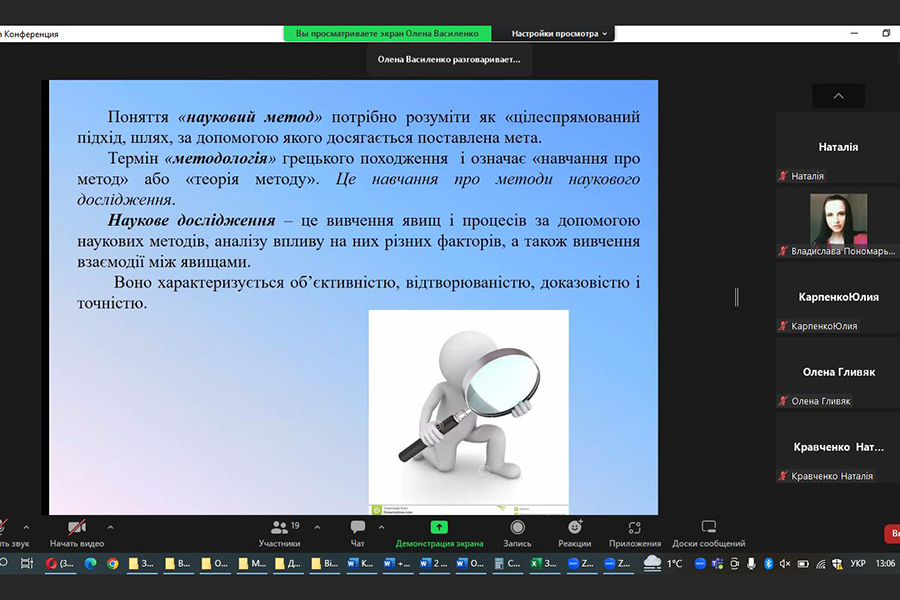The height and width of the screenshot is (600, 900).
Task: Click the Wi-Fi network icon in system tray
Action: pyautogui.click(x=821, y=563)
